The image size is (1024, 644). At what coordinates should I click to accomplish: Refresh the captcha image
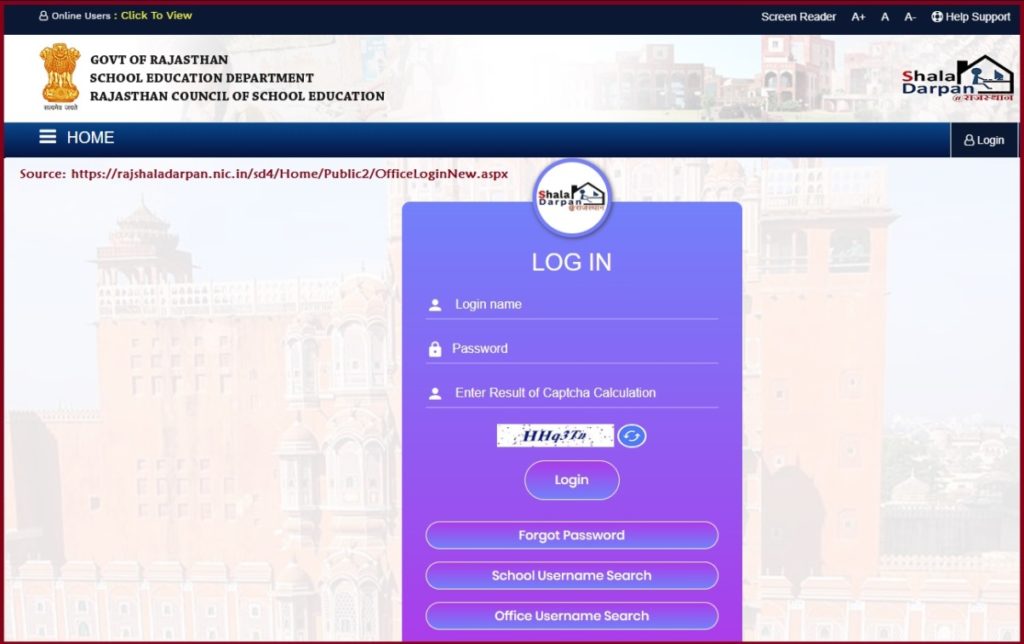[633, 437]
